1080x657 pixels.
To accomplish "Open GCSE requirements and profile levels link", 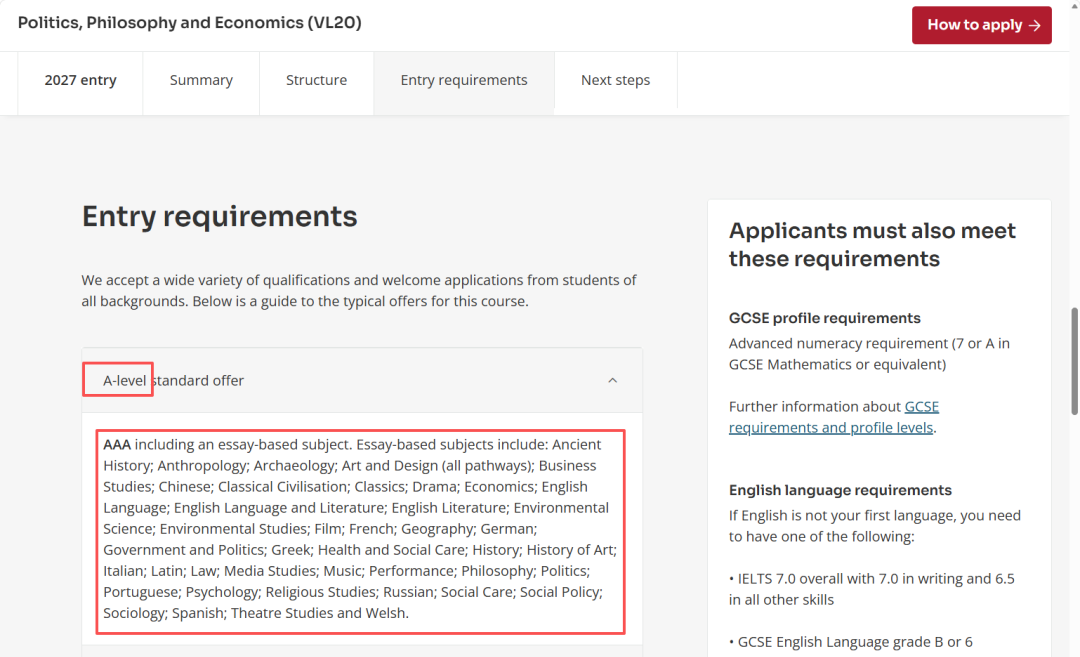I will click(x=833, y=417).
